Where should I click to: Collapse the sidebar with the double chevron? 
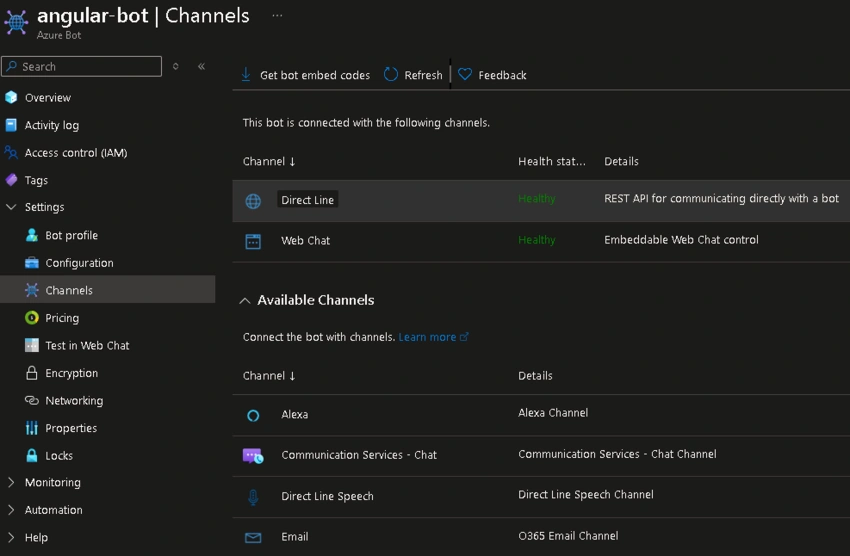coord(201,66)
